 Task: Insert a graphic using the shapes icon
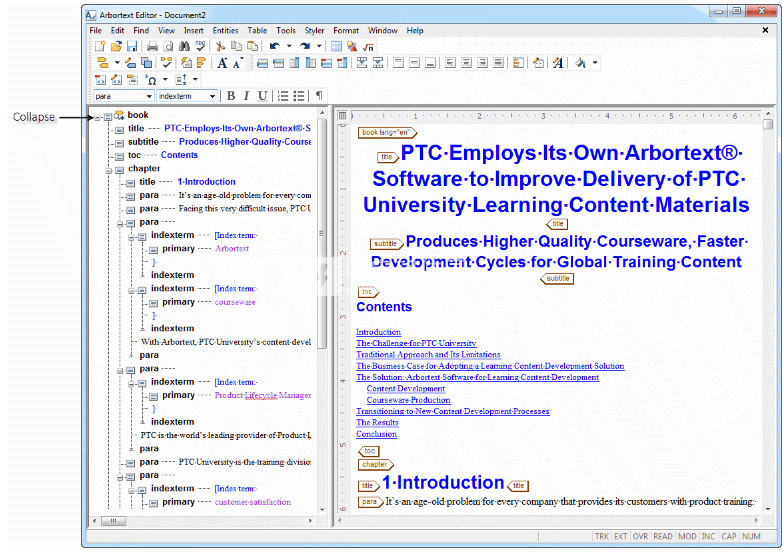pyautogui.click(x=353, y=46)
